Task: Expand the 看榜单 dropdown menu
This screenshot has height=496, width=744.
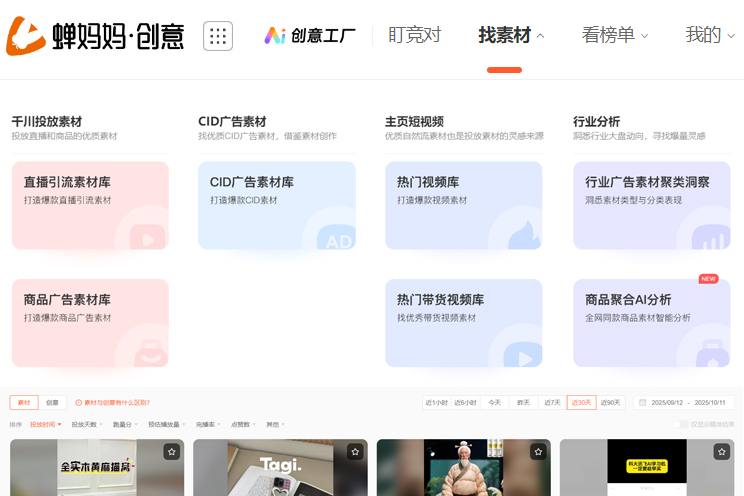Action: pos(614,36)
